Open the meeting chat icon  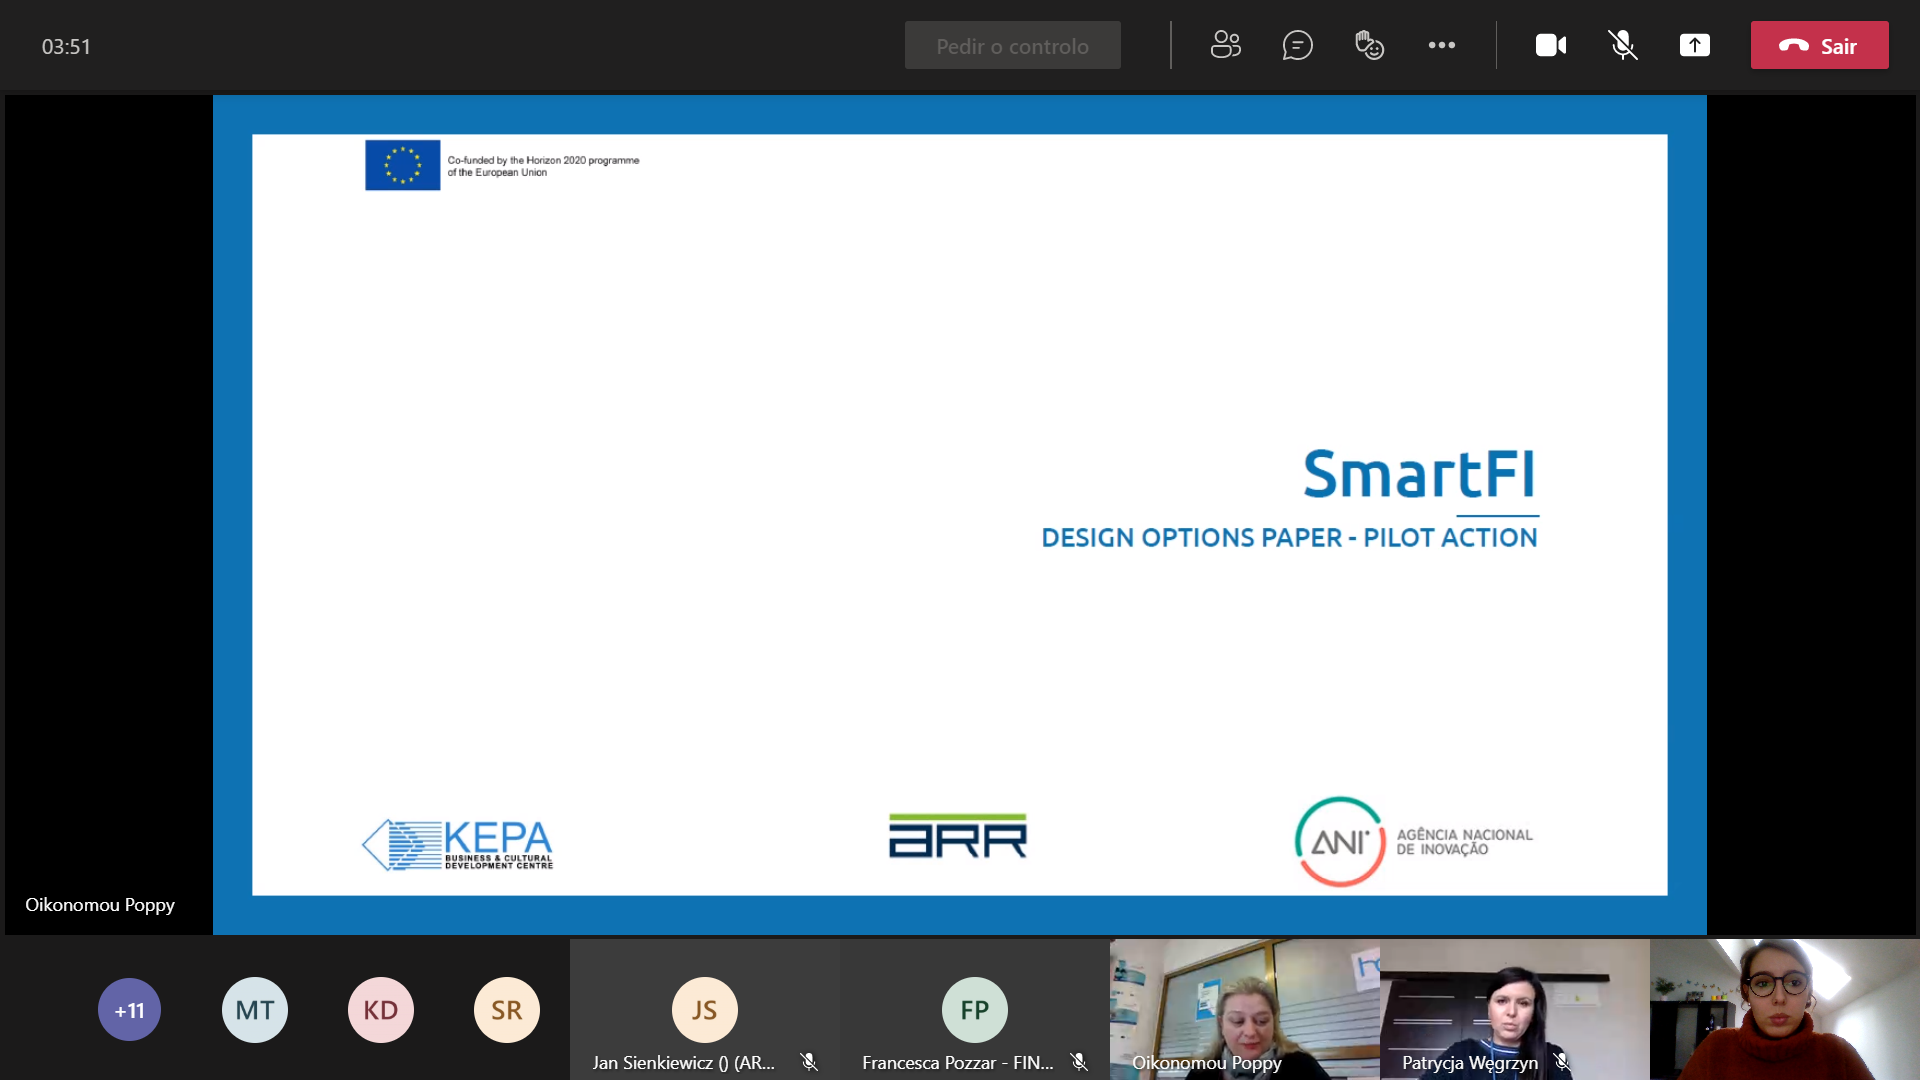point(1297,45)
